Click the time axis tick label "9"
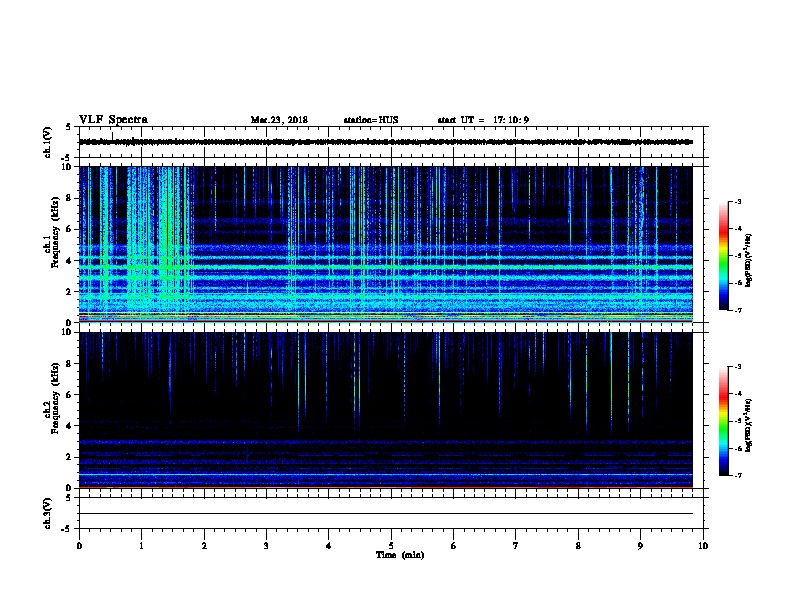The height and width of the screenshot is (612, 792). tap(640, 546)
